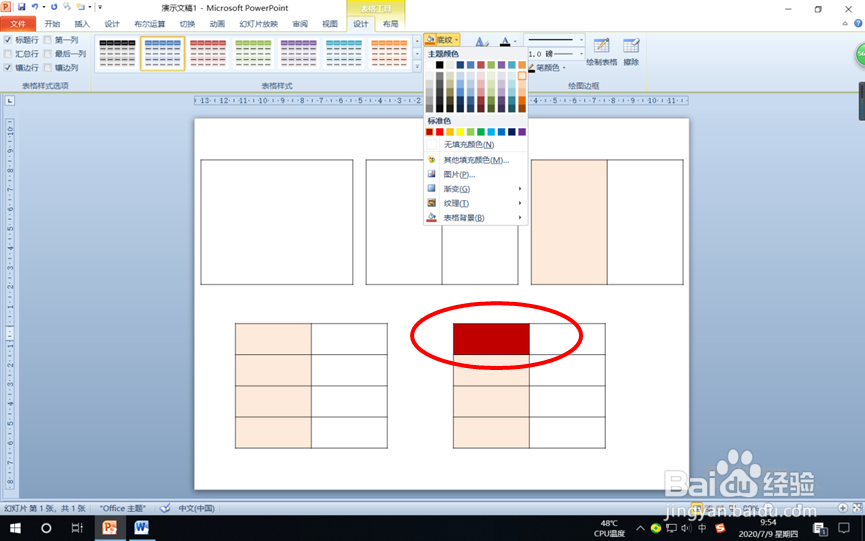Toggle the Header Row (标题行) checkbox

pyautogui.click(x=8, y=40)
